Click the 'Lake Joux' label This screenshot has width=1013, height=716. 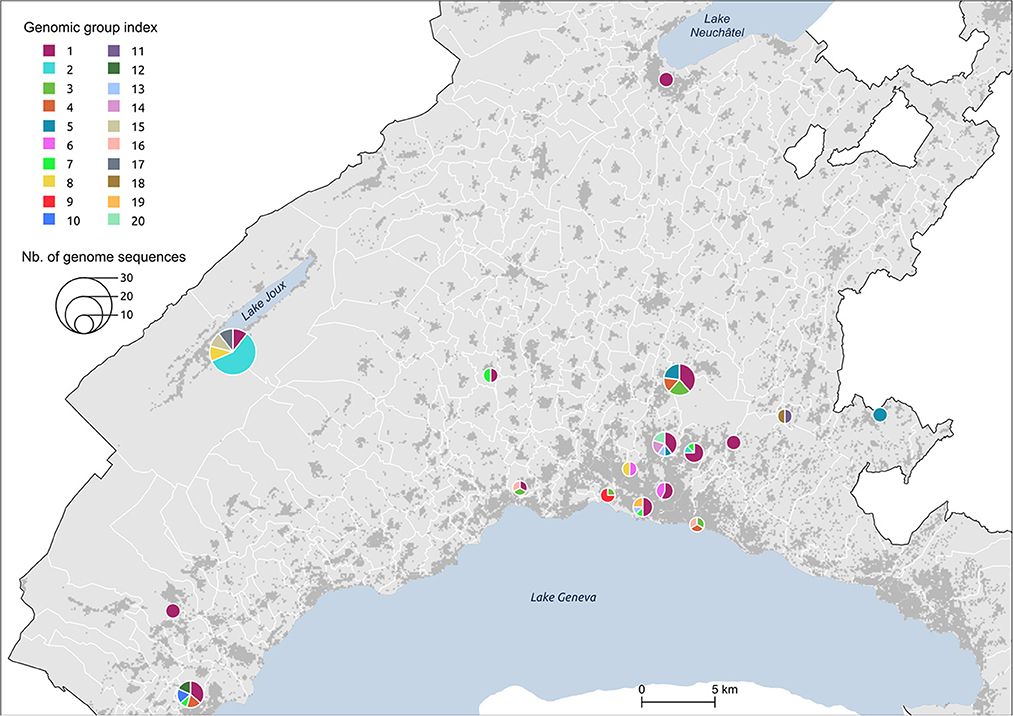click(264, 301)
